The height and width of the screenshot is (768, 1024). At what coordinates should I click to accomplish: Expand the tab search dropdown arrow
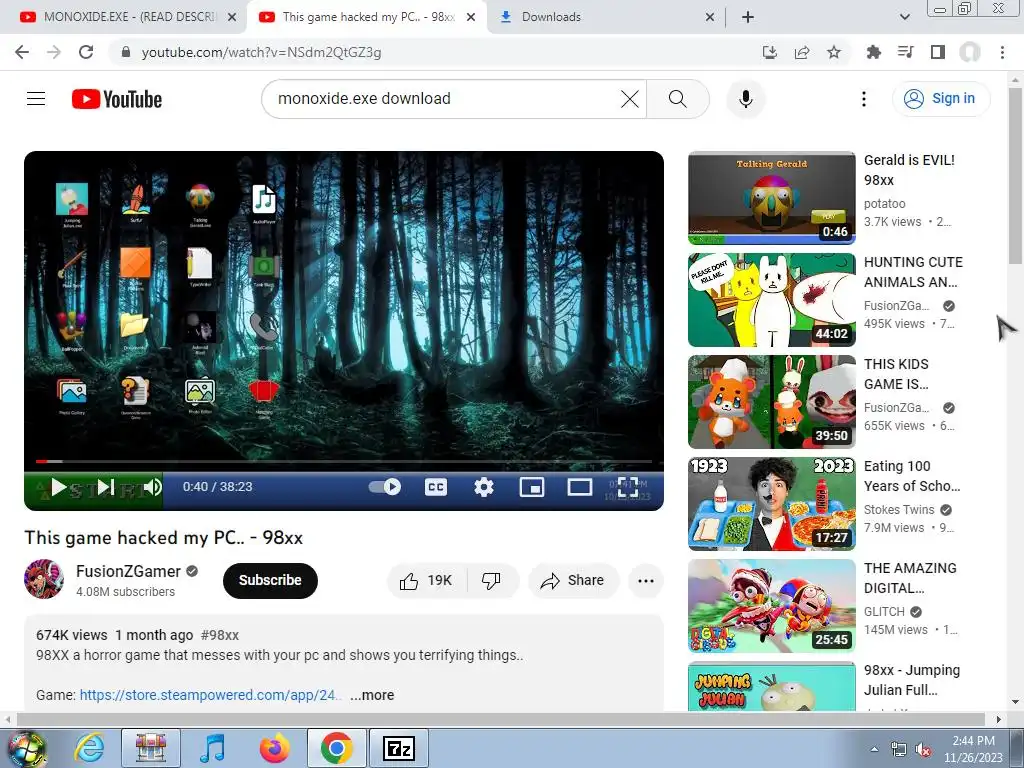pos(904,18)
